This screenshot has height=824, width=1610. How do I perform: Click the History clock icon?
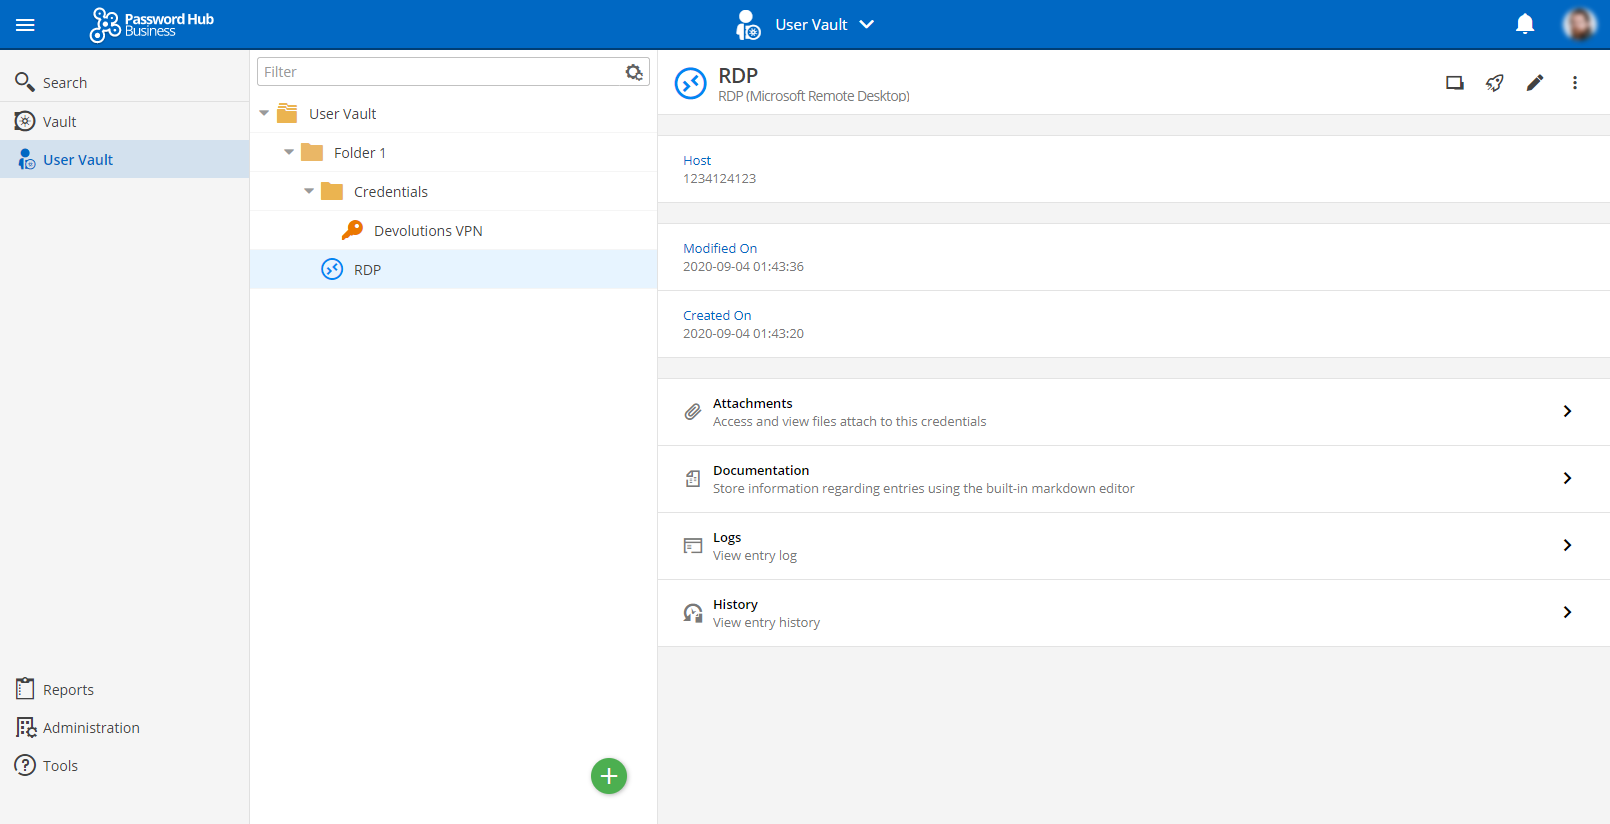pos(692,613)
